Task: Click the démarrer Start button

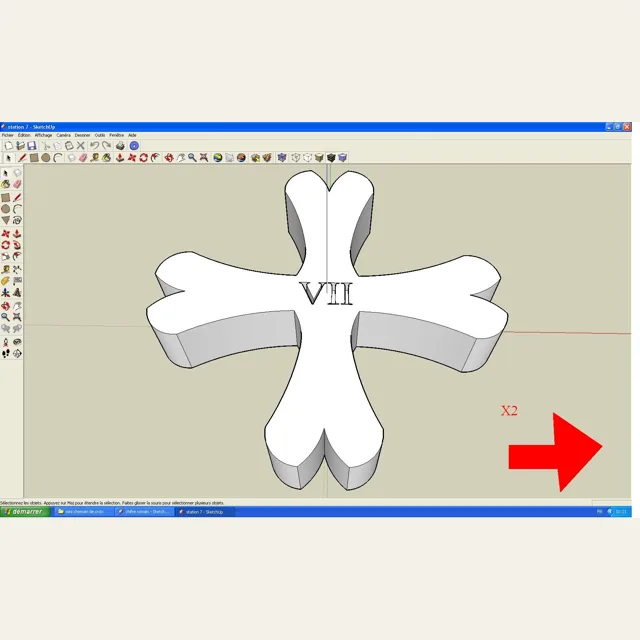Action: point(25,511)
